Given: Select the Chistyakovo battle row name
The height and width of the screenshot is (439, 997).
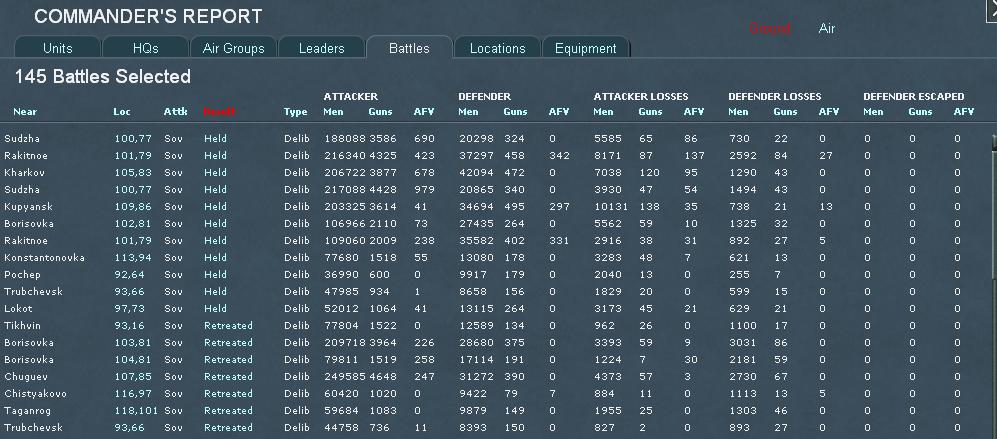Looking at the screenshot, I should [x=35, y=394].
